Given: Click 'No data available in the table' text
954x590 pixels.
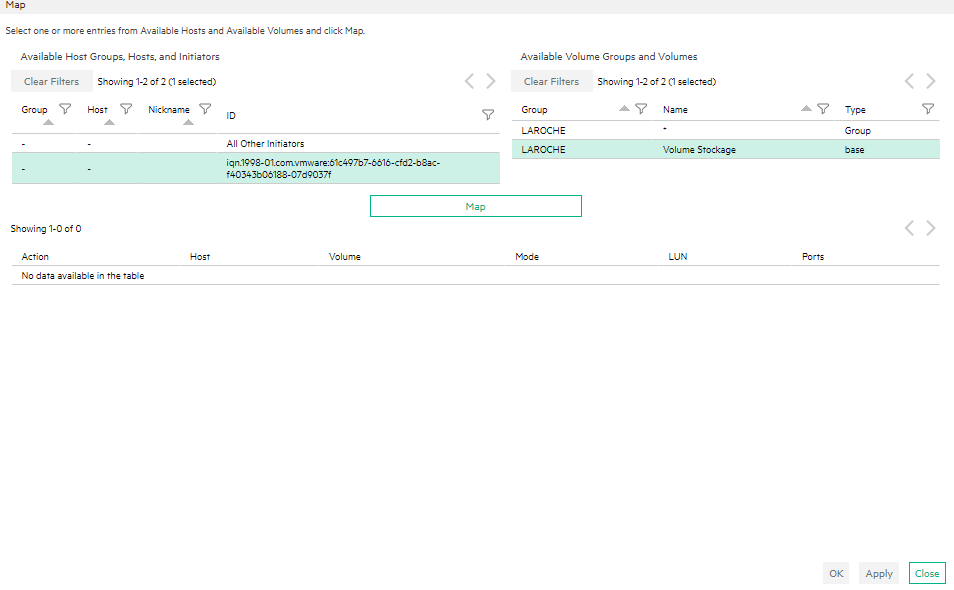Looking at the screenshot, I should (x=83, y=276).
